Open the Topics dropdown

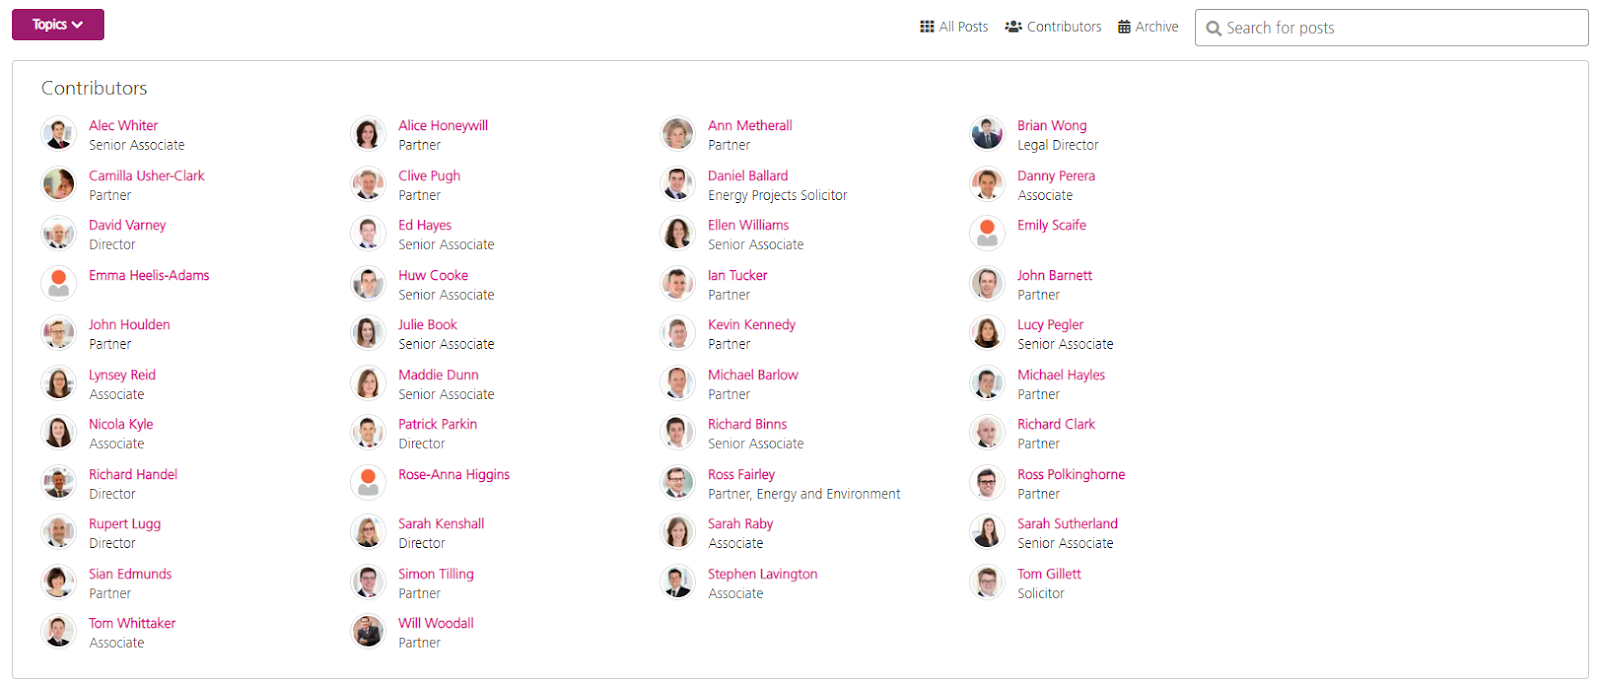(x=58, y=25)
